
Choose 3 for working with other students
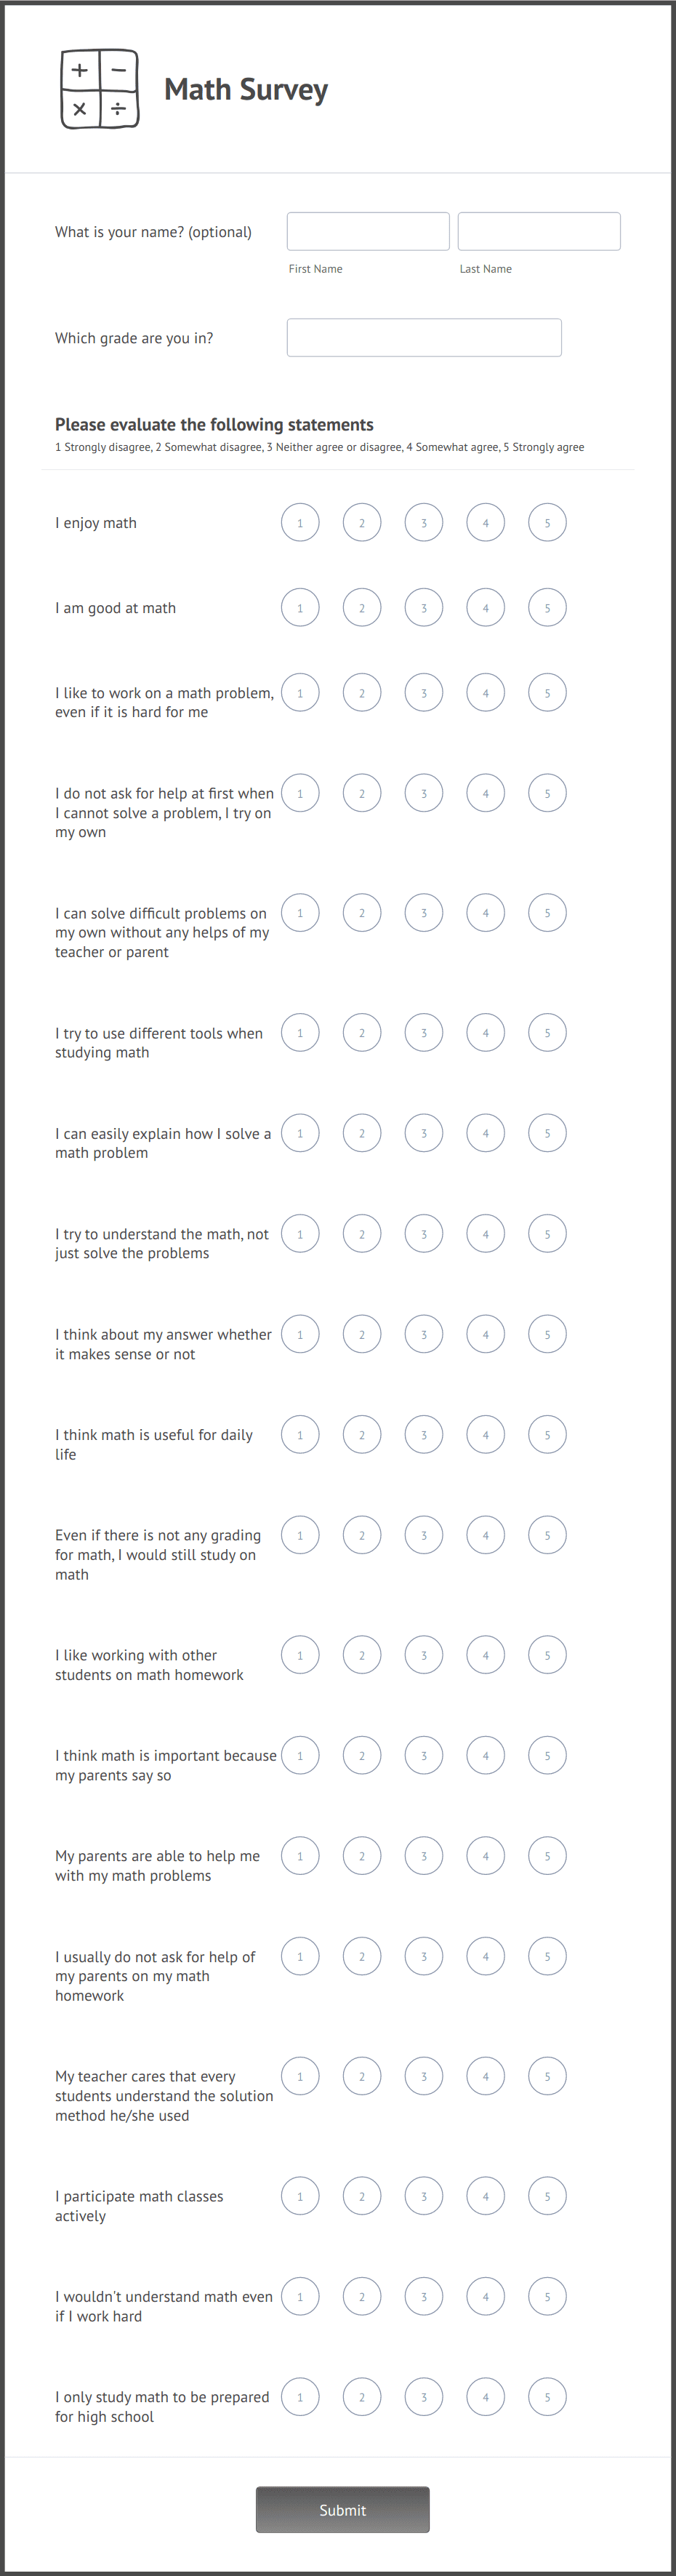(x=423, y=1654)
